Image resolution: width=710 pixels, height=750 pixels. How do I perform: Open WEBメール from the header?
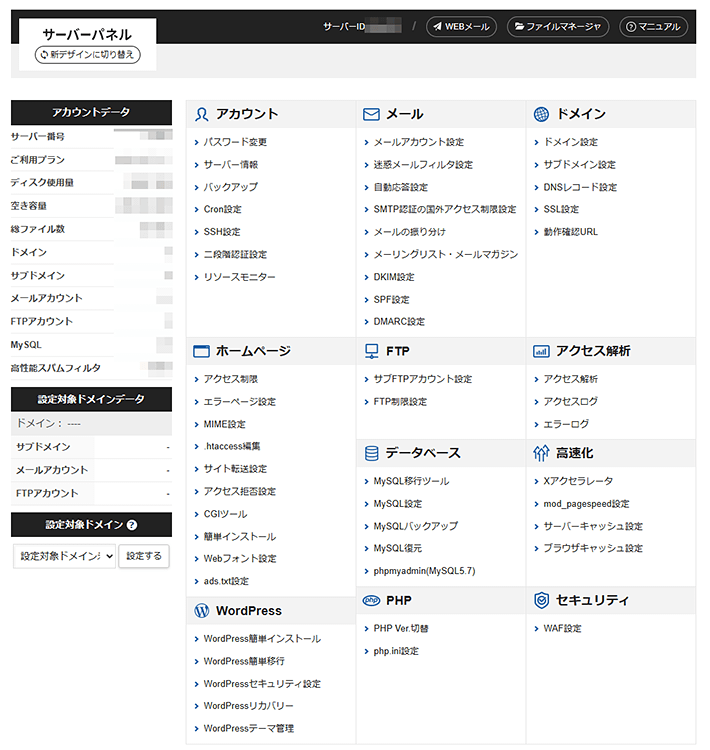pyautogui.click(x=461, y=27)
